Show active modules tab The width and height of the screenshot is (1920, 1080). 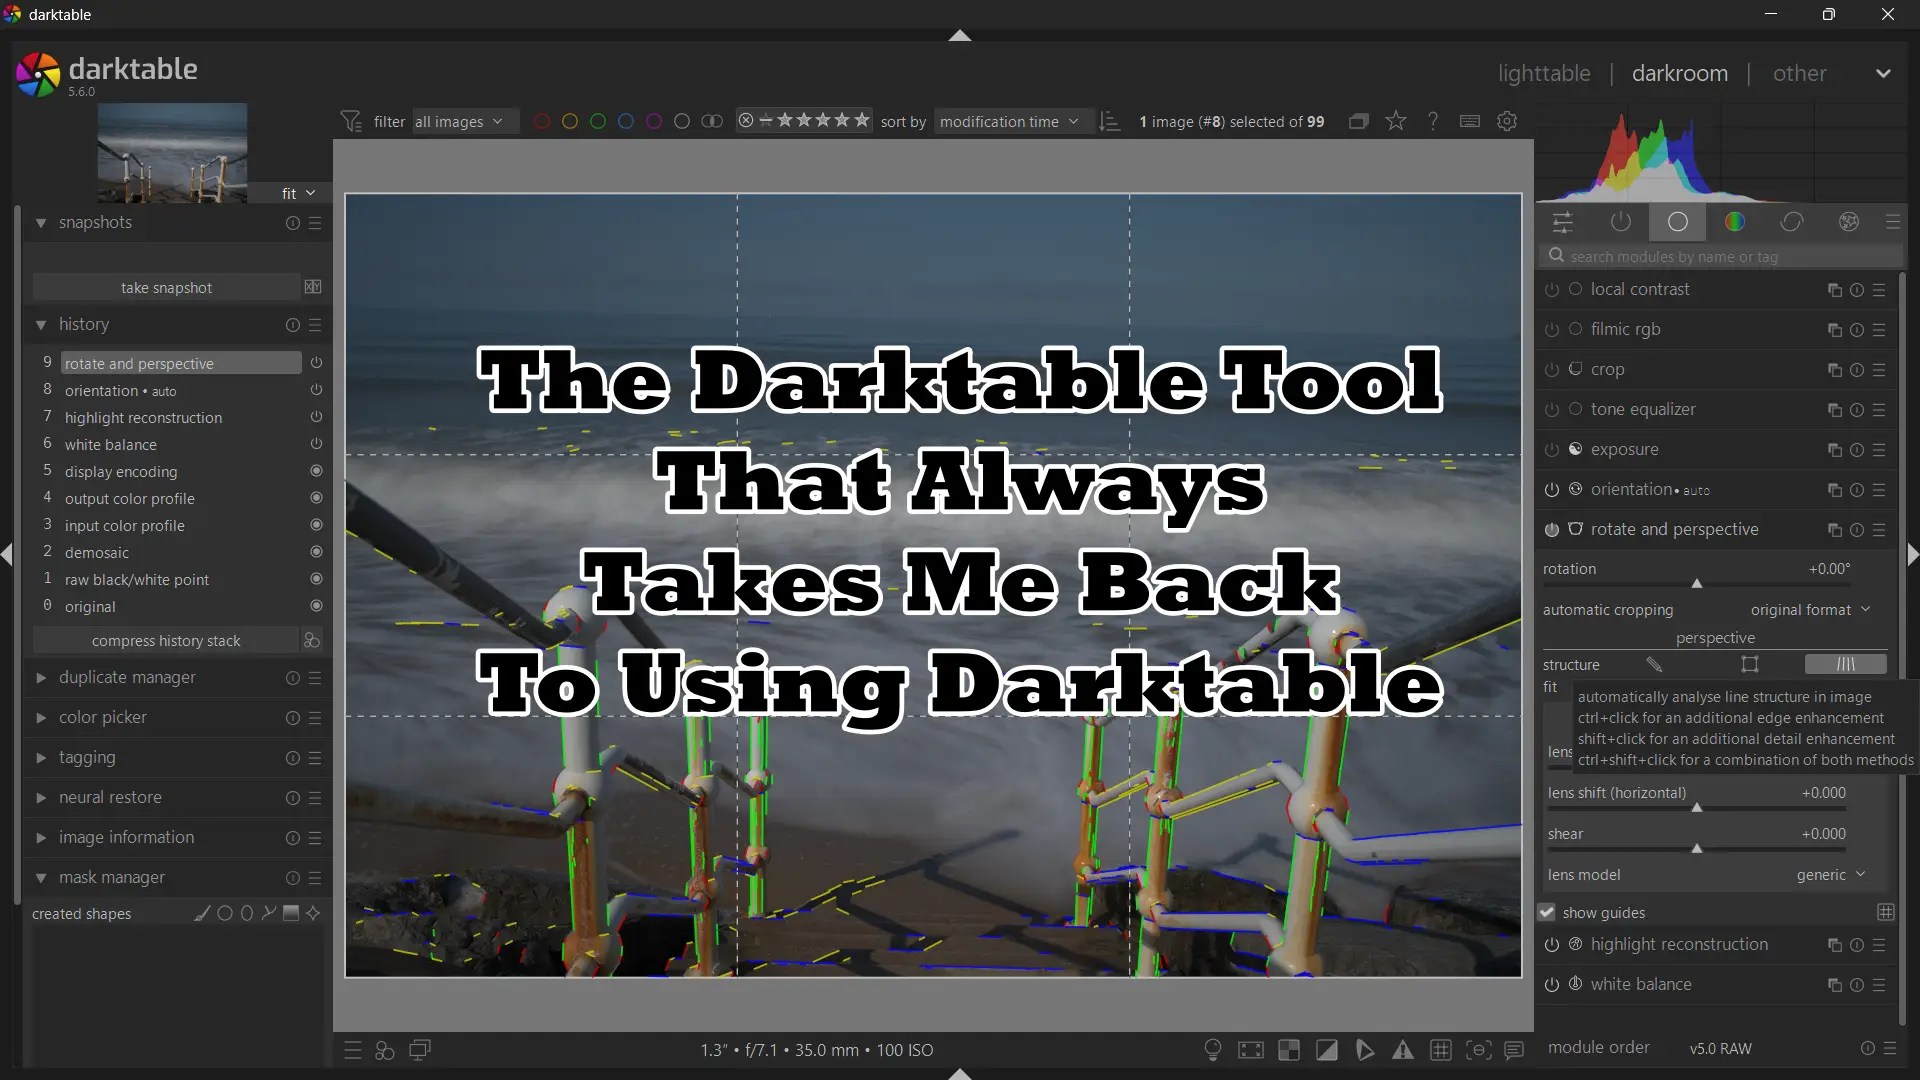1621,222
